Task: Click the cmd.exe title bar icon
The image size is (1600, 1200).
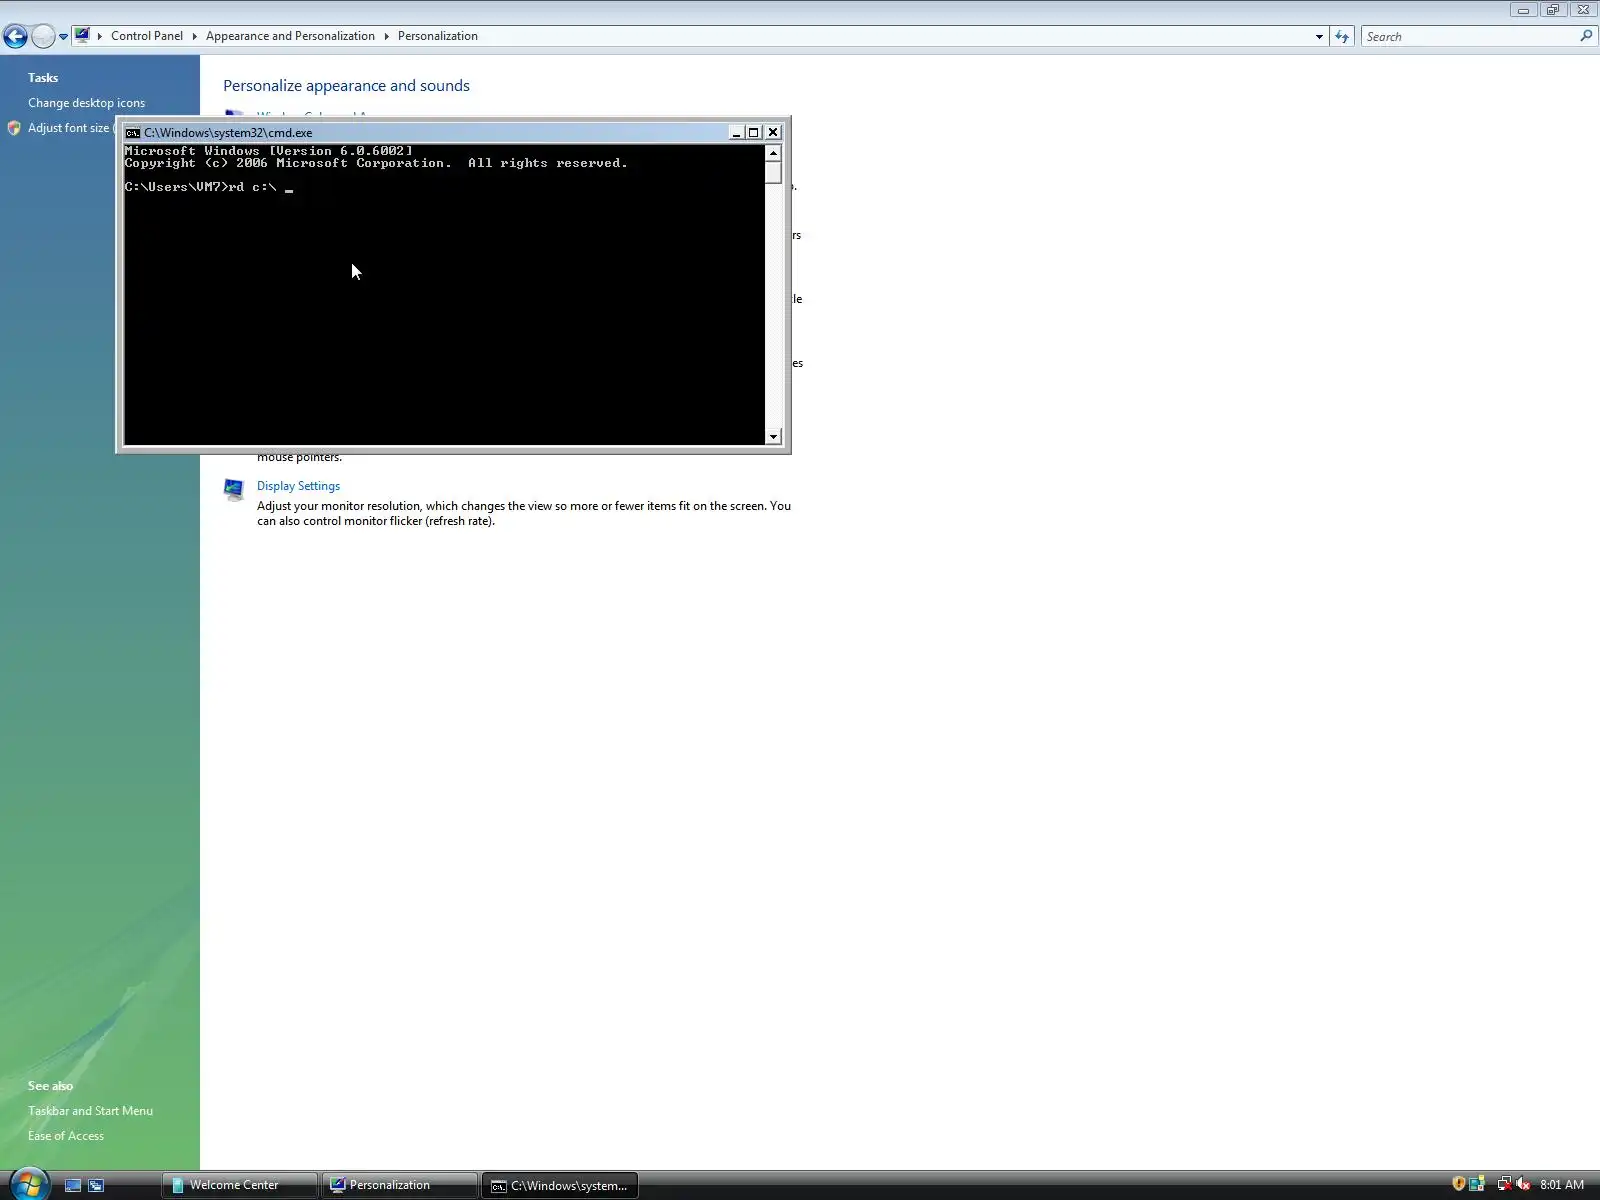Action: click(132, 132)
